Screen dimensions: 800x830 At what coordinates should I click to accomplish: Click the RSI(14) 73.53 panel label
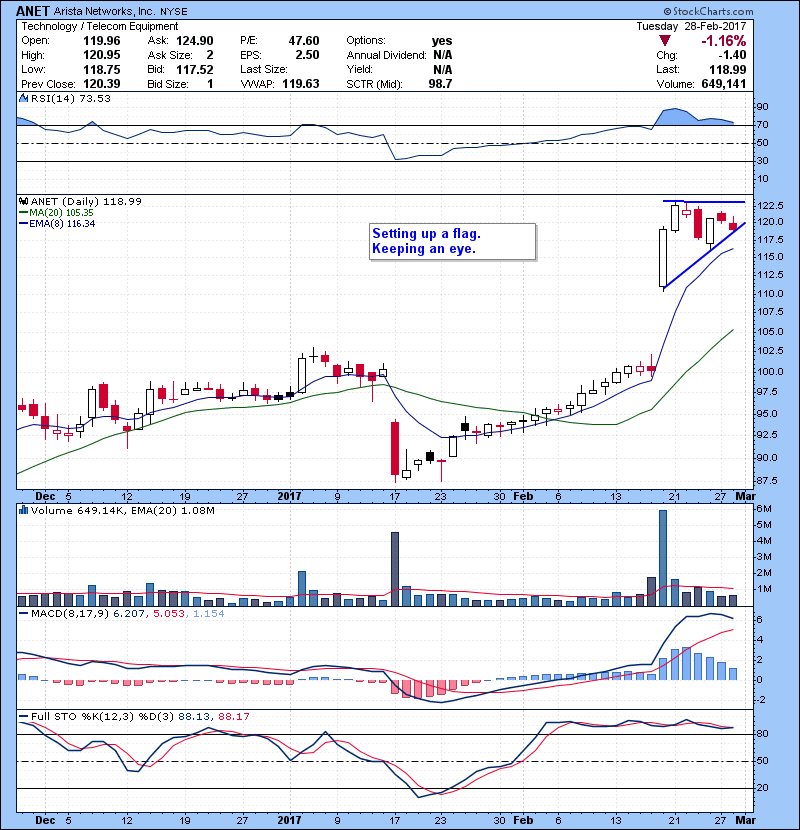click(x=70, y=98)
